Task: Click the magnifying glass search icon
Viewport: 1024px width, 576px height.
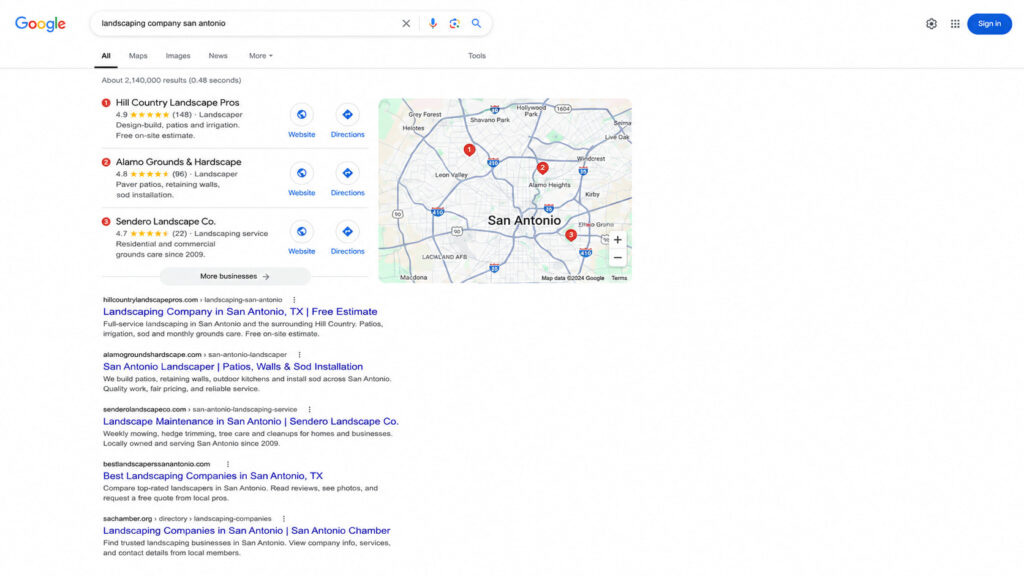Action: [x=477, y=24]
